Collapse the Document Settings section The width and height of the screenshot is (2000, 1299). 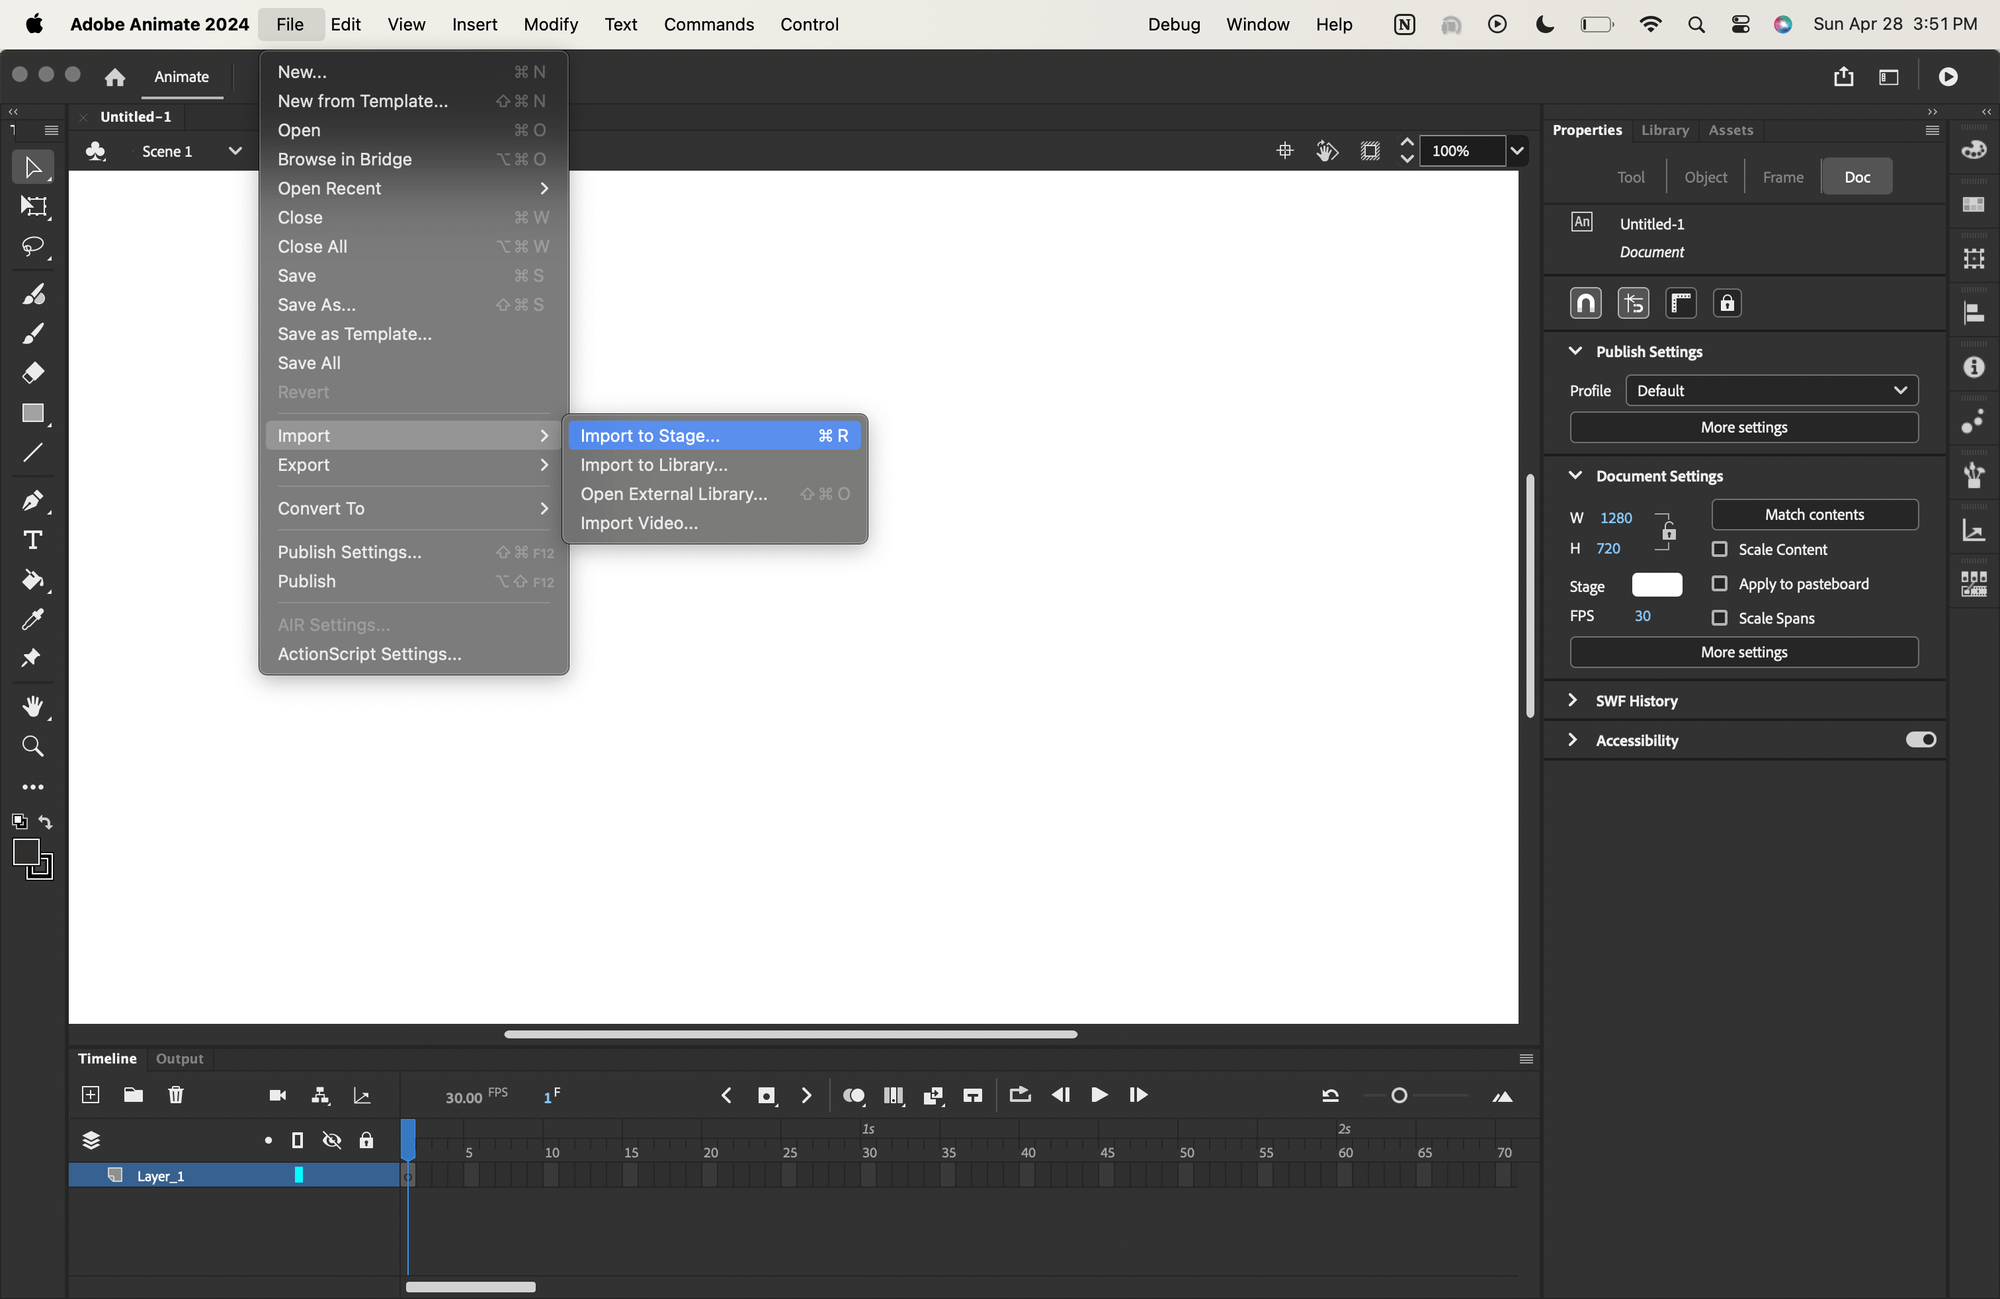(x=1575, y=475)
